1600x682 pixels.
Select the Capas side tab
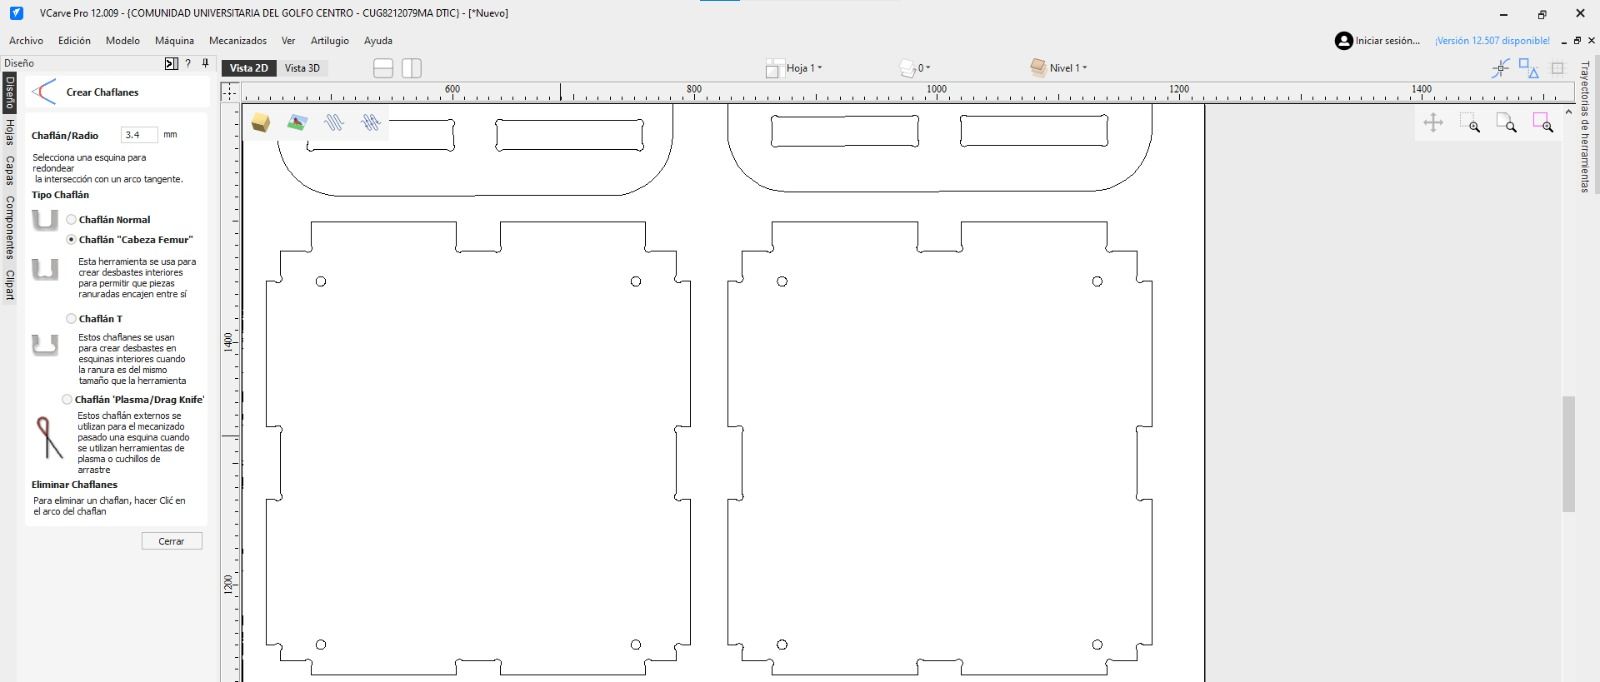[9, 171]
